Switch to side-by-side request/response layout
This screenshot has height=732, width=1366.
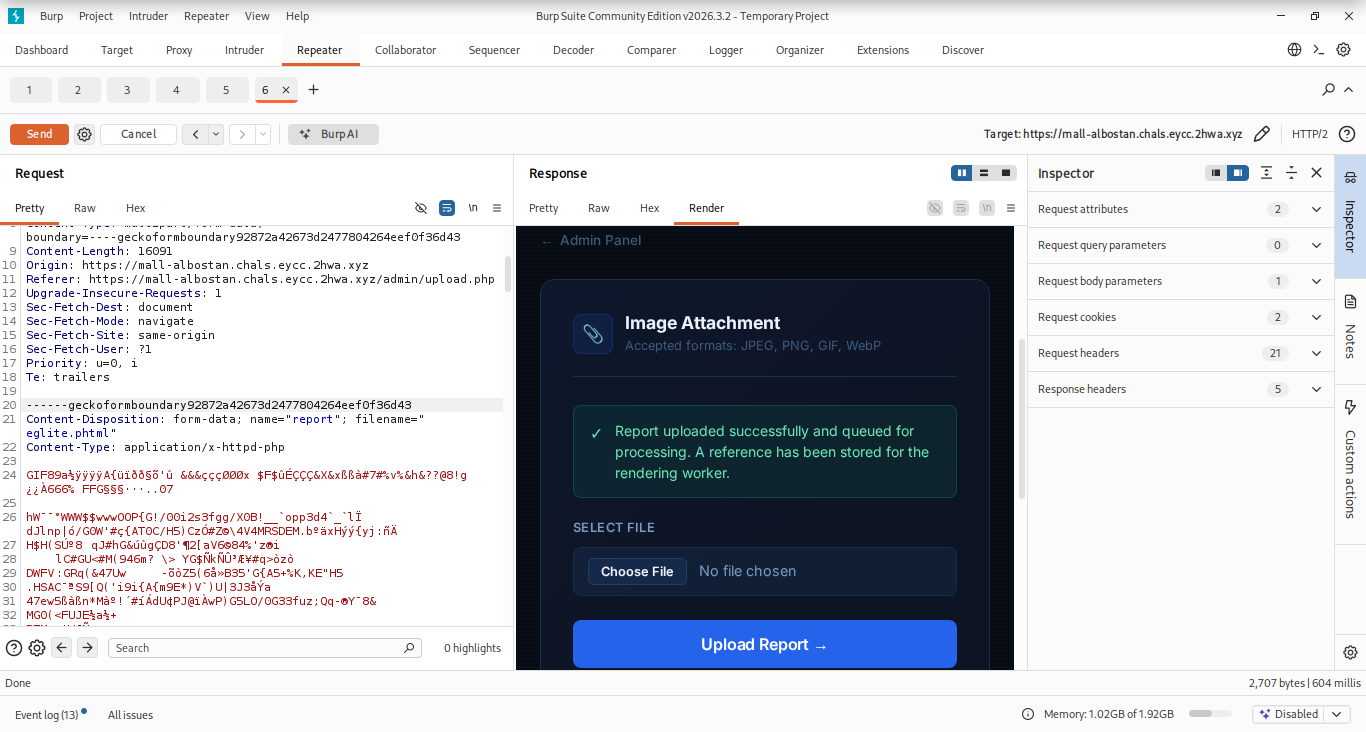[x=962, y=173]
